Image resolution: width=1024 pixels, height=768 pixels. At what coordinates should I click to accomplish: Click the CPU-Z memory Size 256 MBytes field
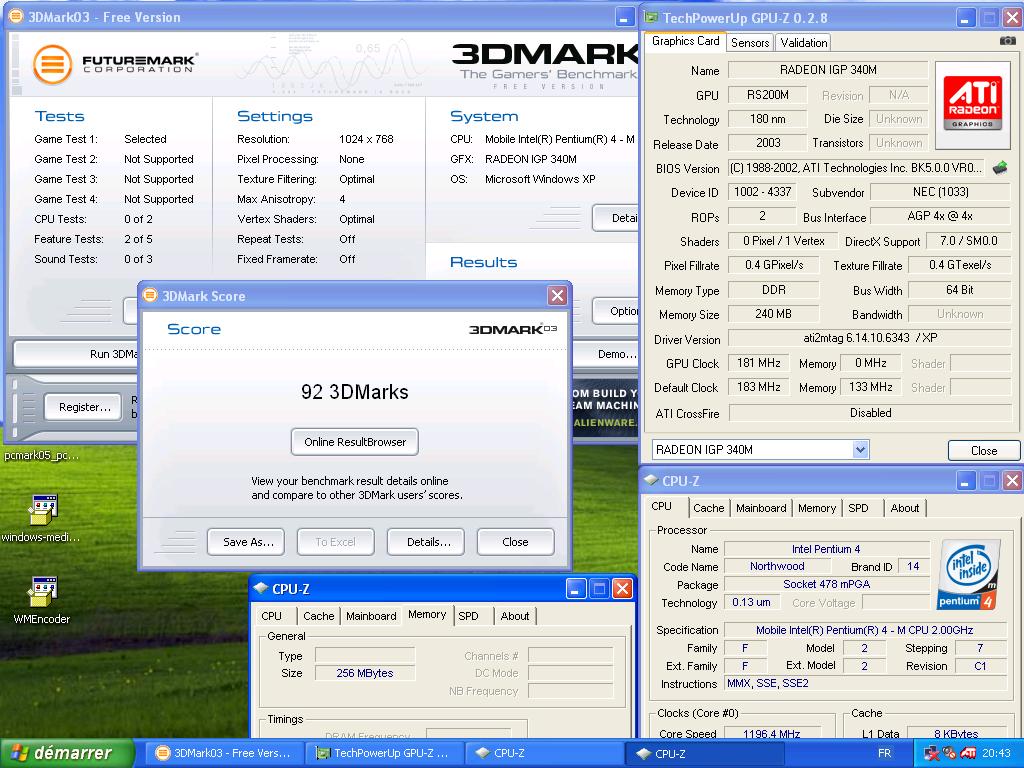click(x=364, y=673)
